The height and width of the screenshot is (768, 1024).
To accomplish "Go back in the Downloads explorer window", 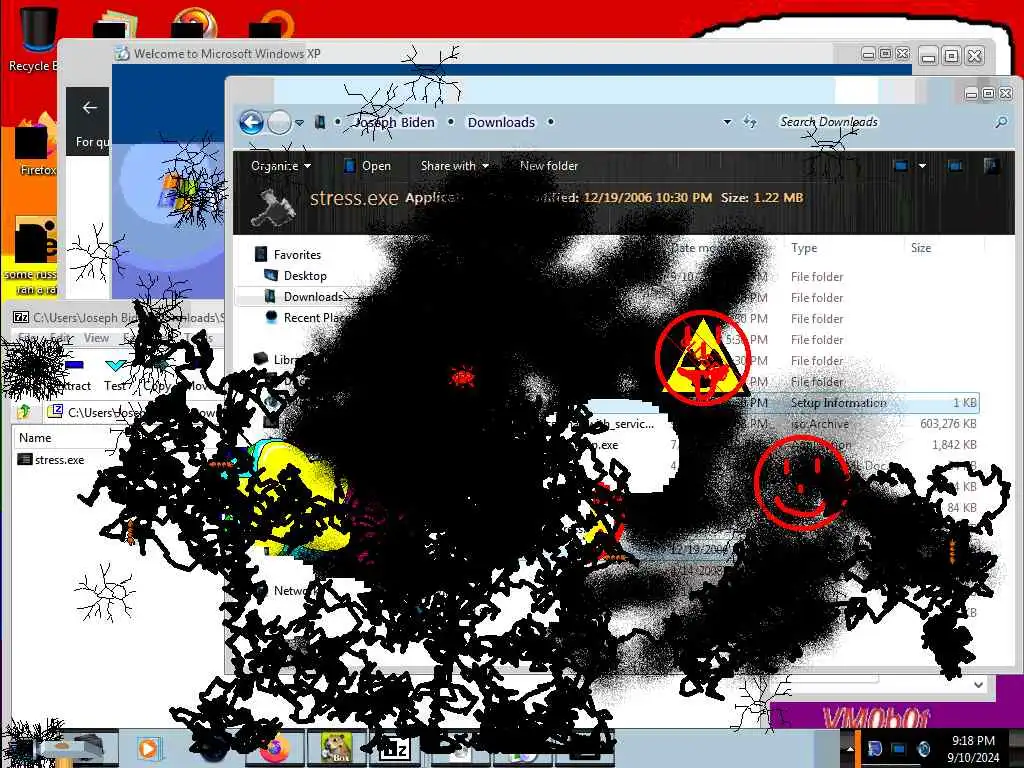I will coord(251,122).
